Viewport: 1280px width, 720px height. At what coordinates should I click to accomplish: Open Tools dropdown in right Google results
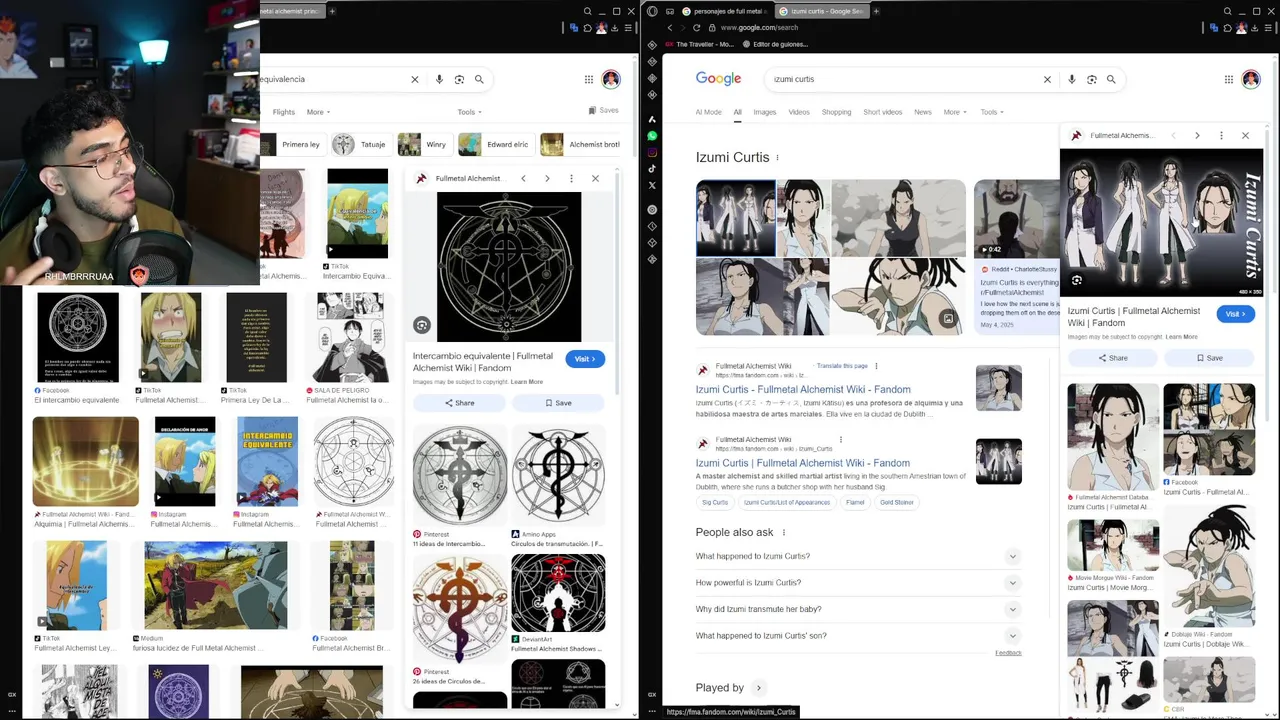992,112
